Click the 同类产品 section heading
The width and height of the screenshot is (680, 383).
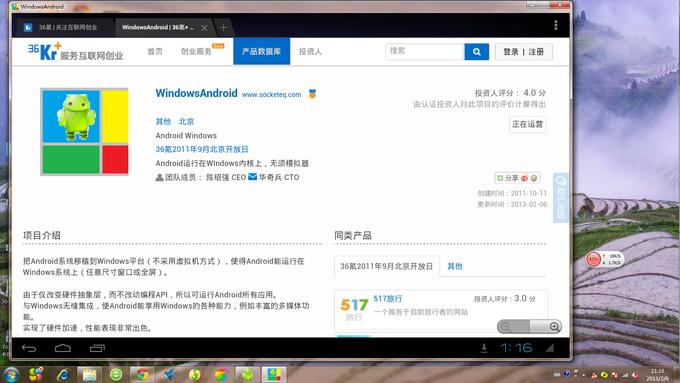coord(353,236)
